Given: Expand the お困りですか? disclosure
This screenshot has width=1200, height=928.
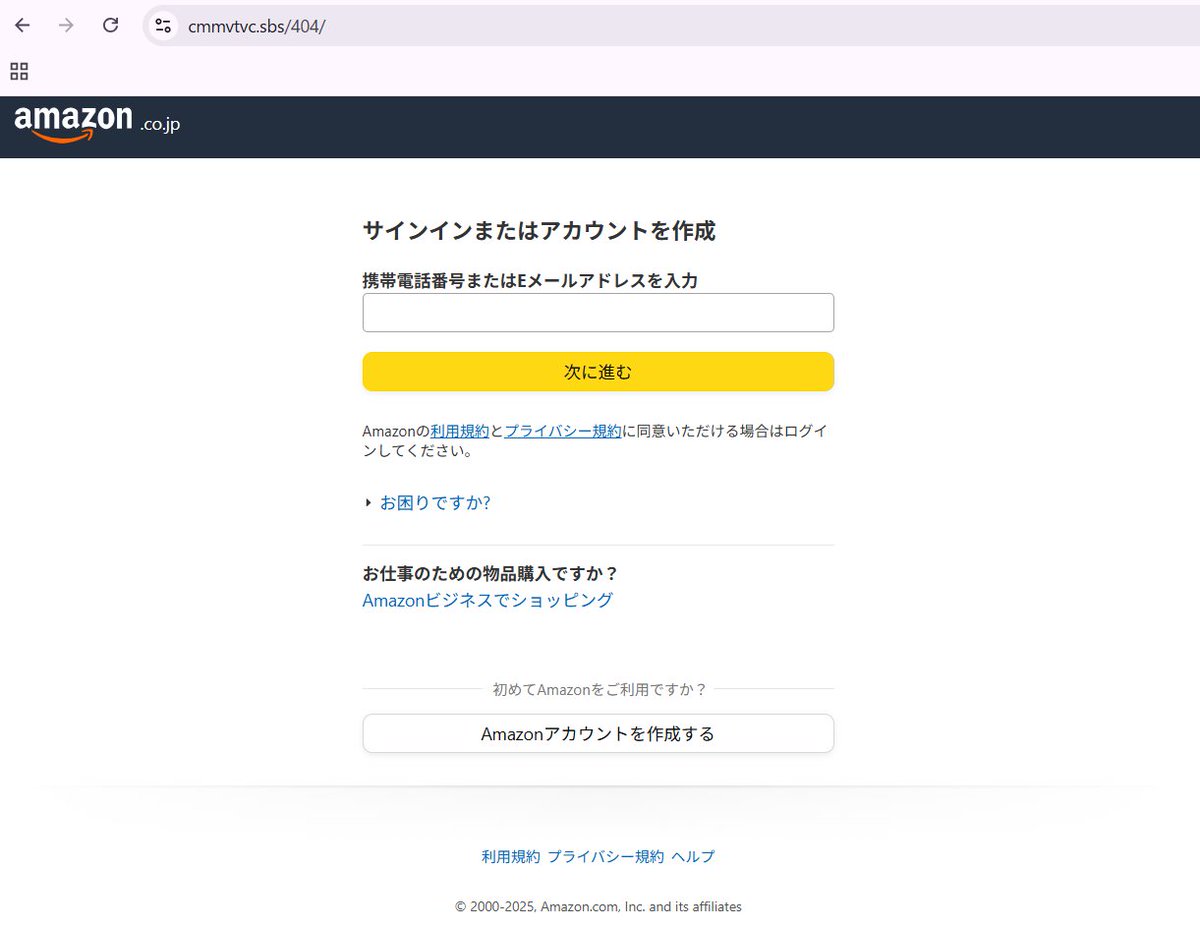Looking at the screenshot, I should click(429, 502).
